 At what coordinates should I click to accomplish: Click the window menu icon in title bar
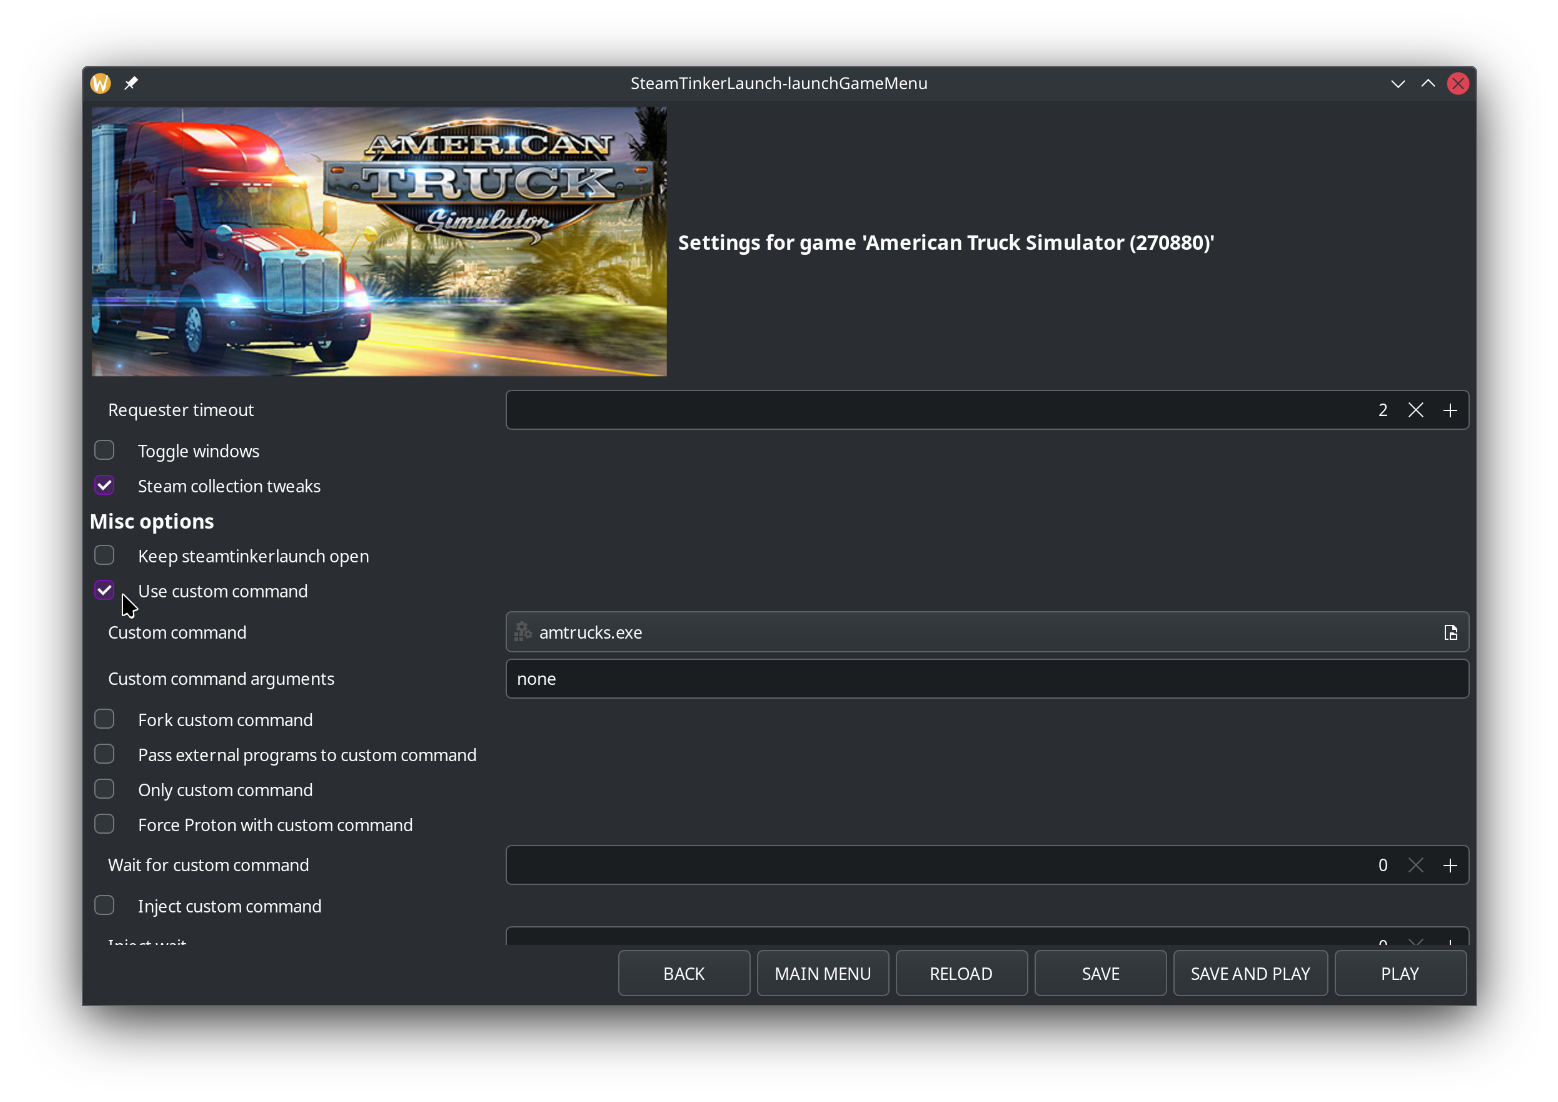[x=101, y=83]
